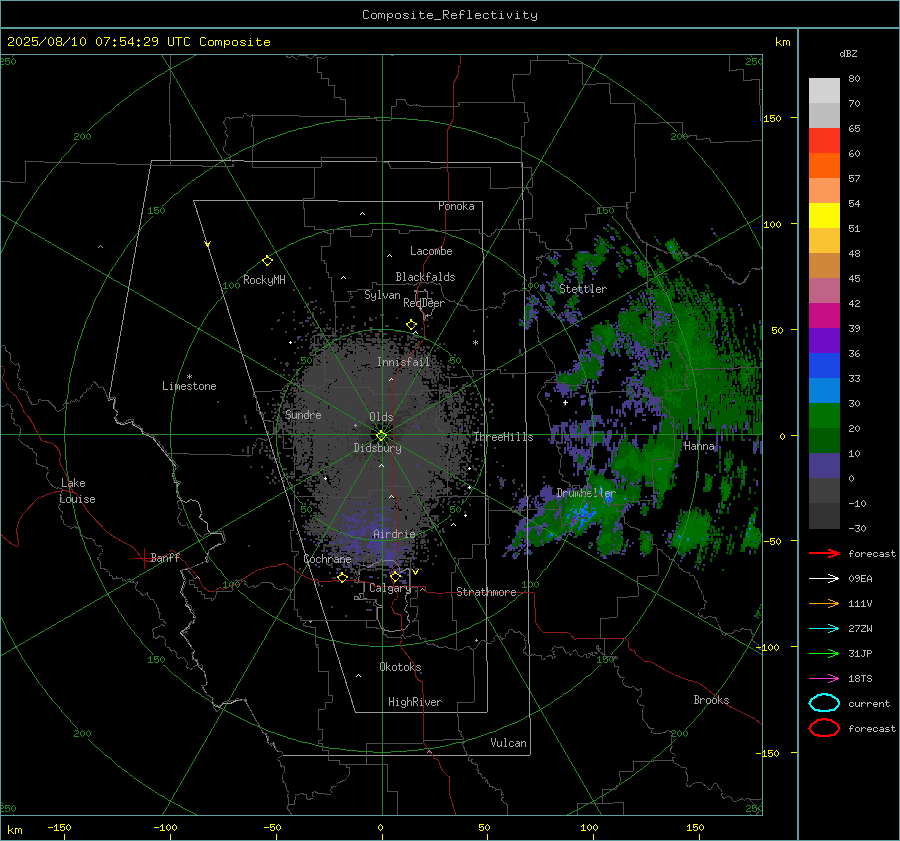Screen dimensions: 900x841
Task: Click the Drumheller label on the map
Action: [x=585, y=493]
